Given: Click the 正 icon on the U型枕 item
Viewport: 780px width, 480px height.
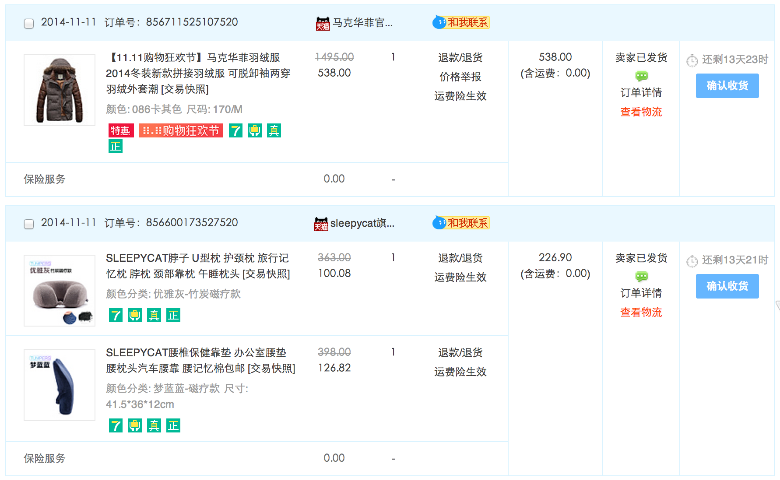Looking at the screenshot, I should 173,315.
